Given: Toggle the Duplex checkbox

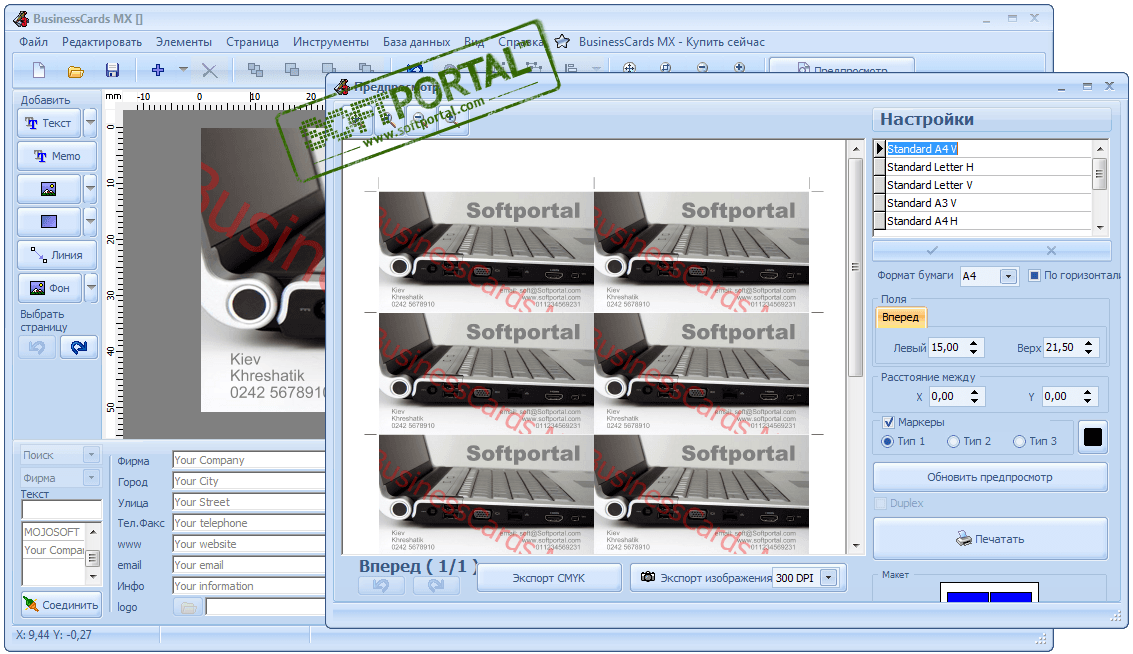Looking at the screenshot, I should point(880,503).
